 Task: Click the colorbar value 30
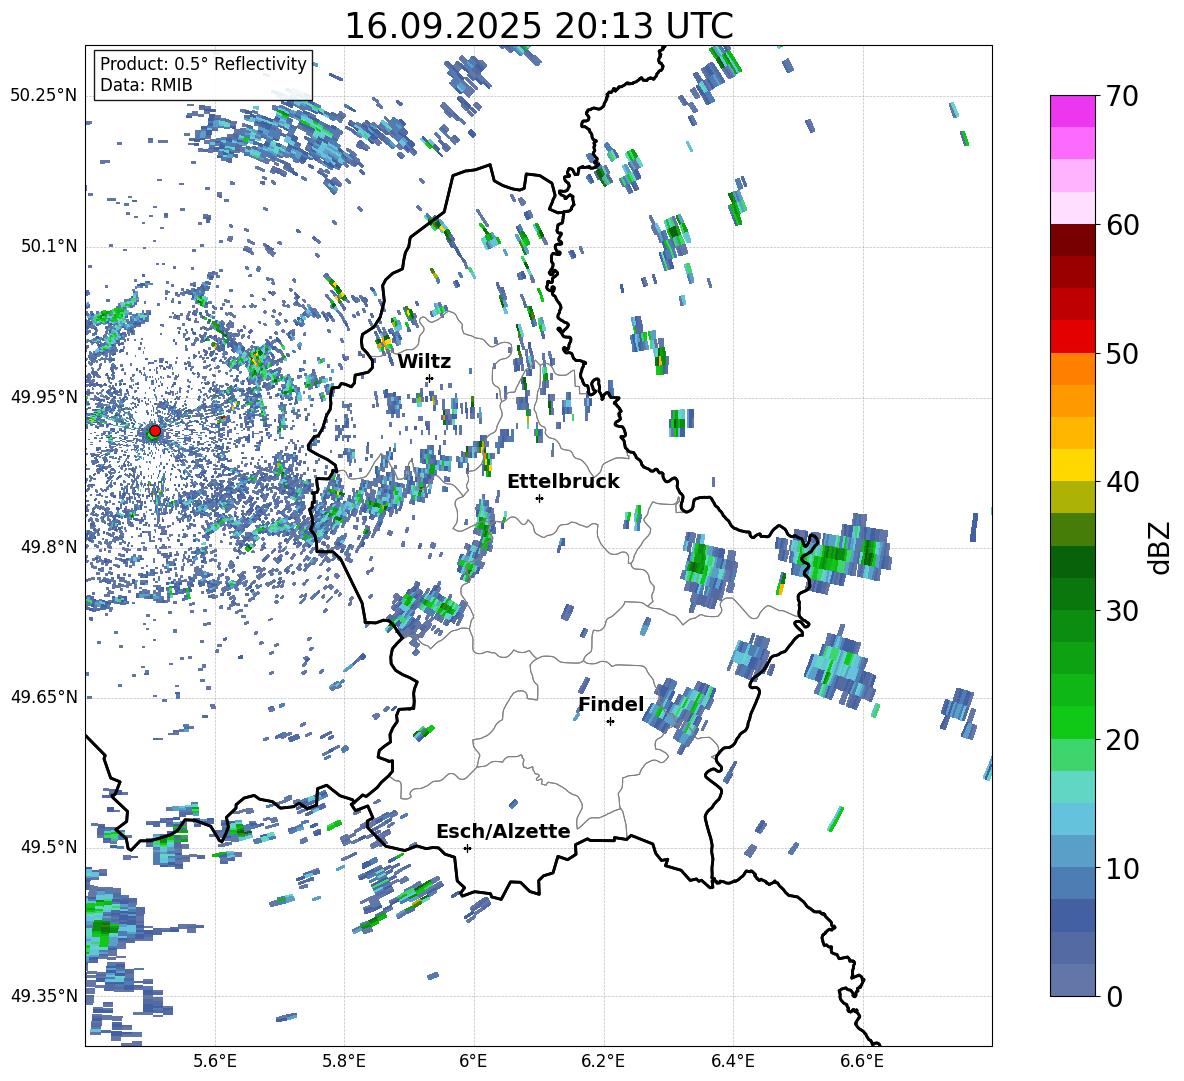[1122, 611]
